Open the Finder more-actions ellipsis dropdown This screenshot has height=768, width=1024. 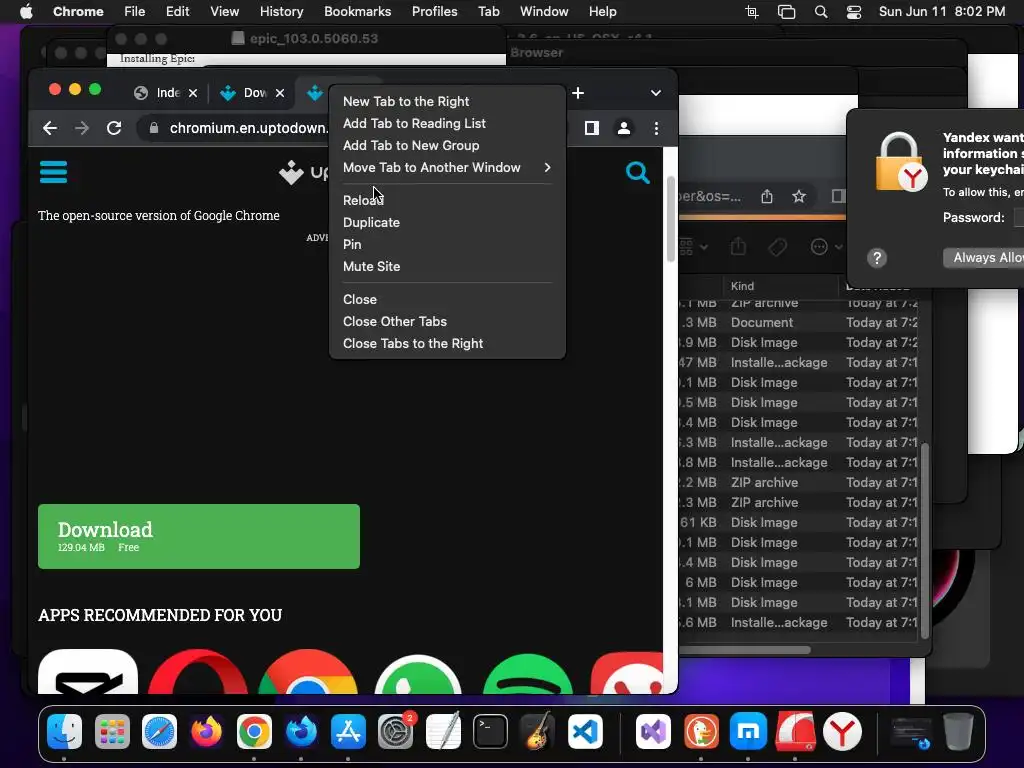(826, 247)
